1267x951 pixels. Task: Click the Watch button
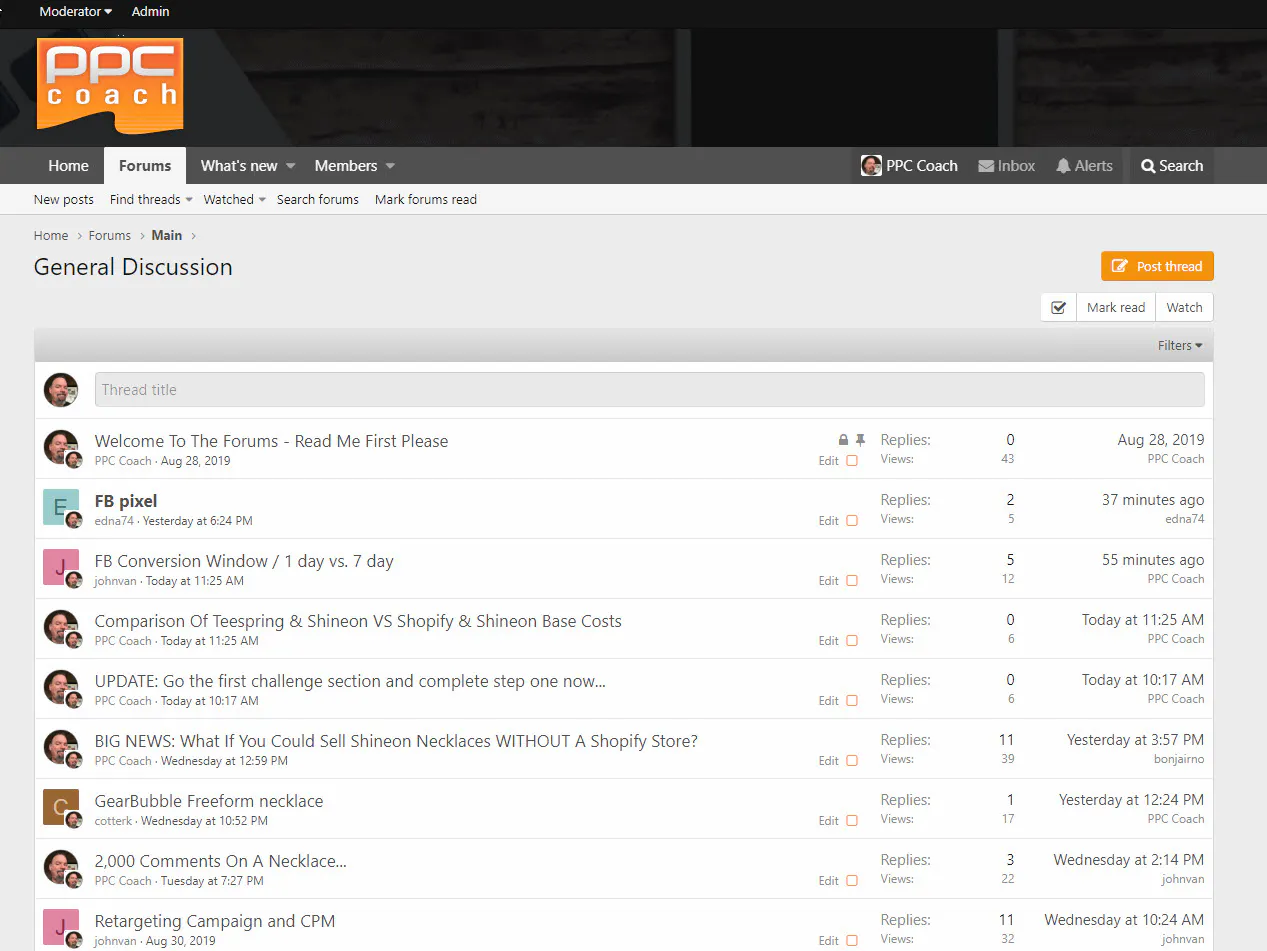1184,308
